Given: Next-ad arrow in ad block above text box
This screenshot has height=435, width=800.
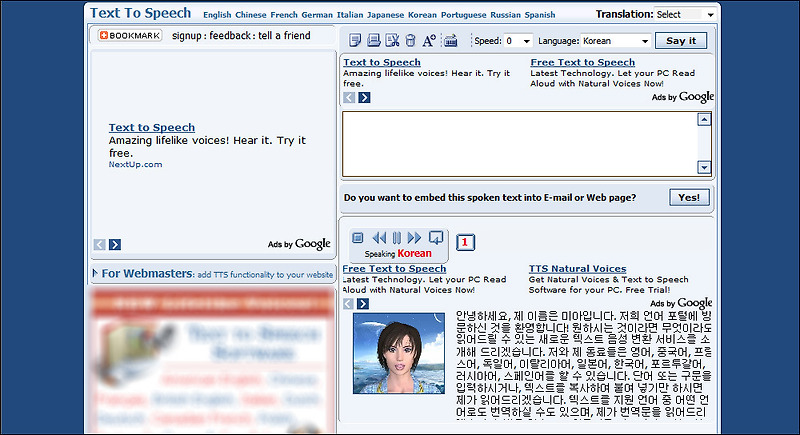Looking at the screenshot, I should coord(364,97).
